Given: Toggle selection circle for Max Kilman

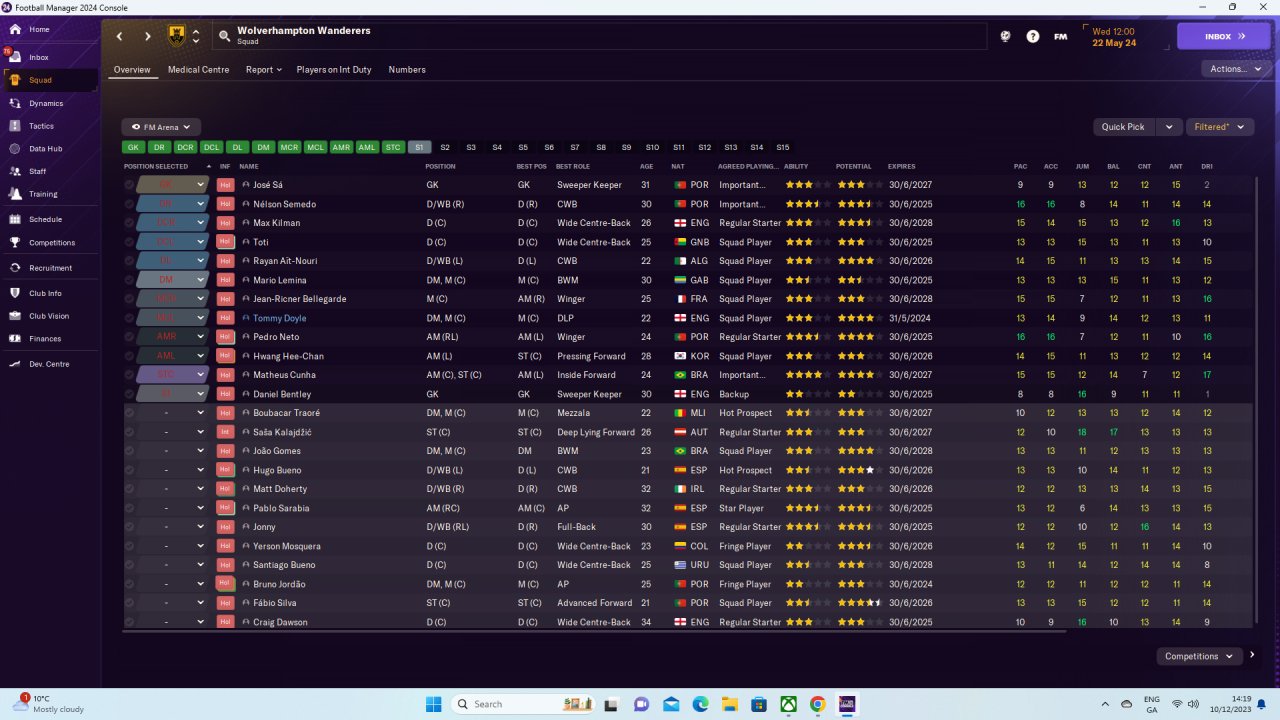Looking at the screenshot, I should tap(129, 223).
